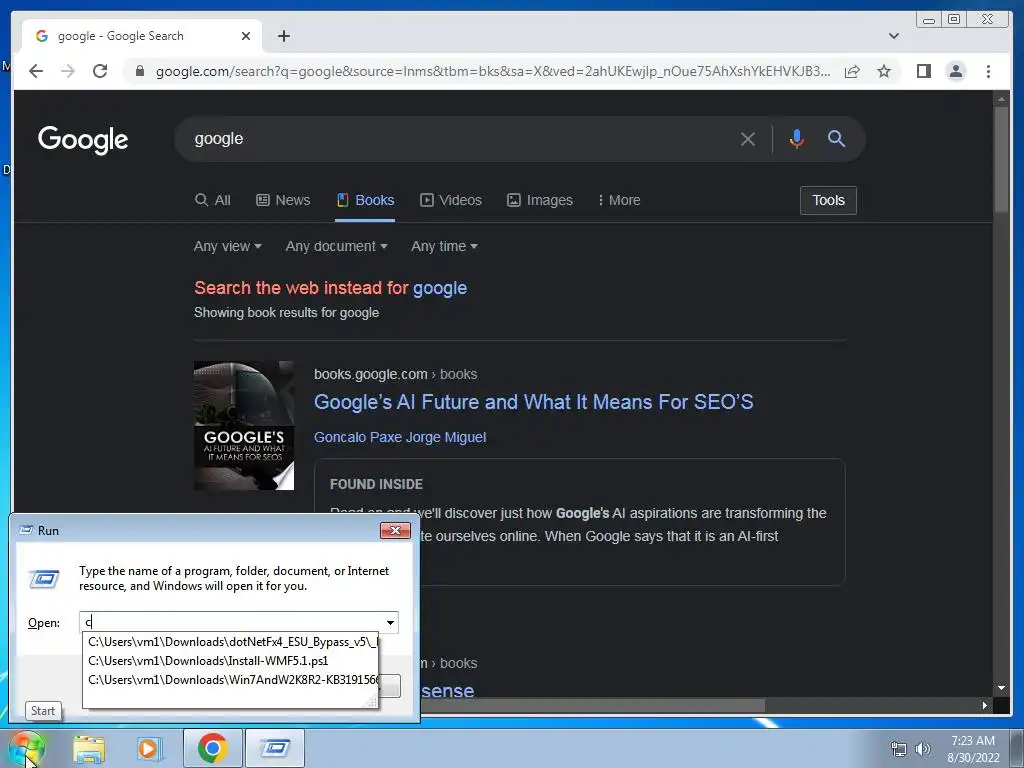Switch to the Images tab
Image resolution: width=1024 pixels, height=768 pixels.
tap(540, 200)
